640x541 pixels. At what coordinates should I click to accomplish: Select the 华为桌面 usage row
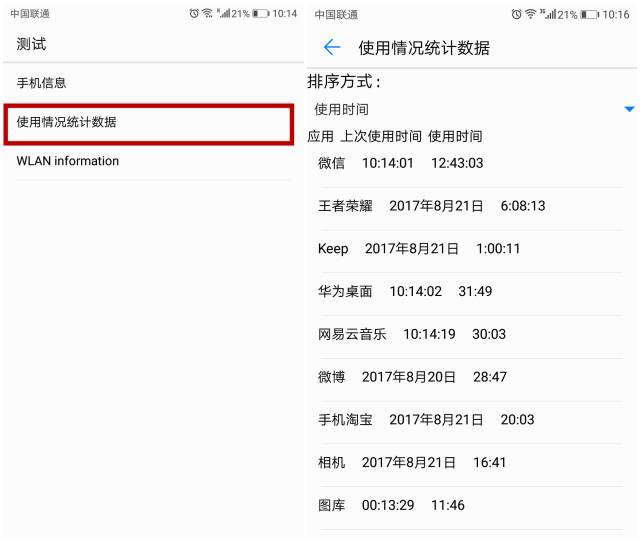(x=471, y=292)
